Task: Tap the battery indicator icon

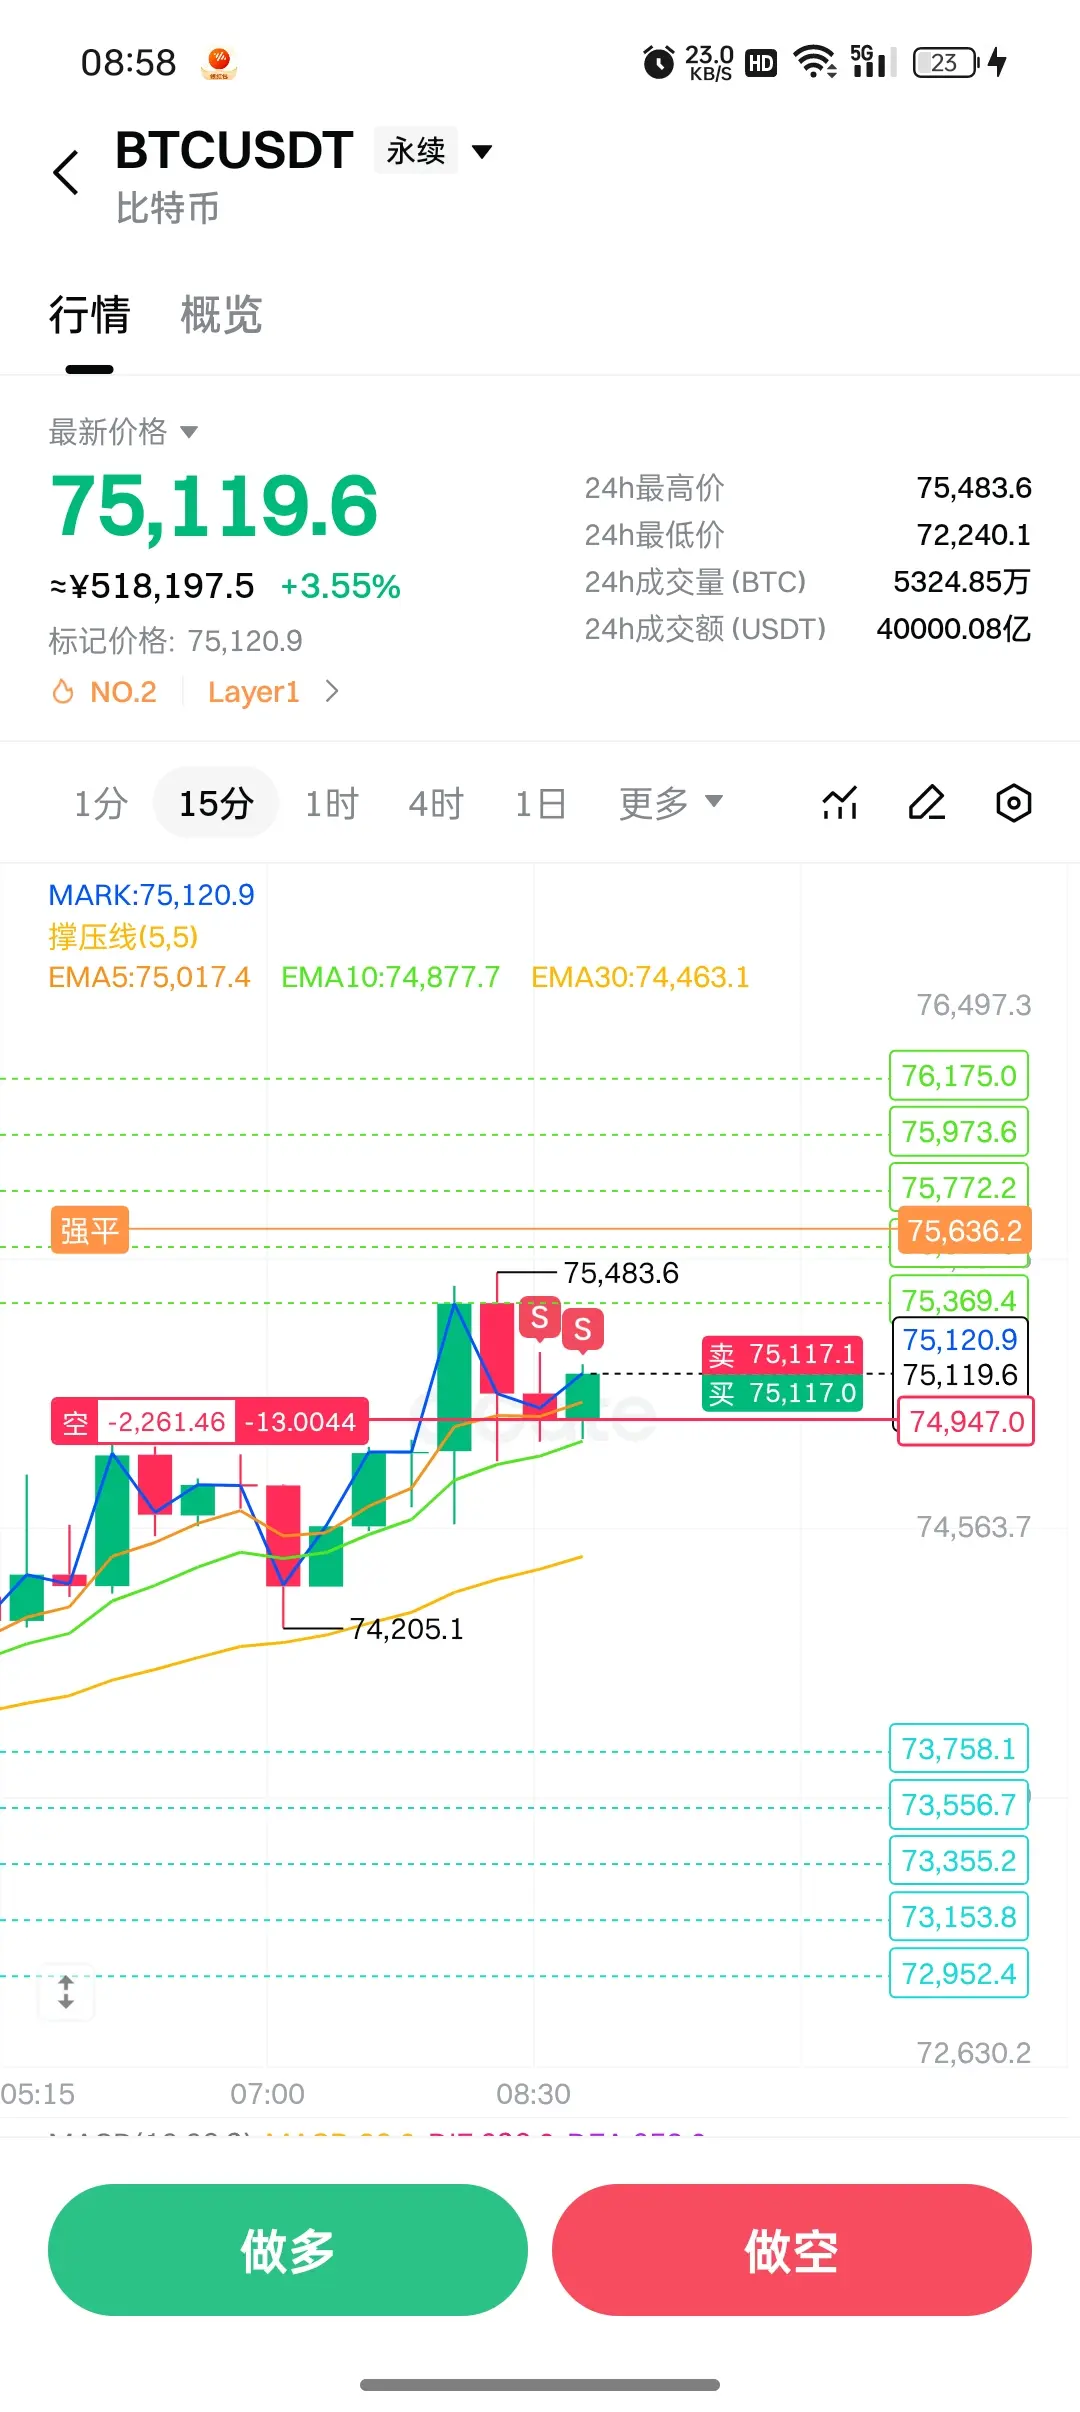Action: coord(946,62)
